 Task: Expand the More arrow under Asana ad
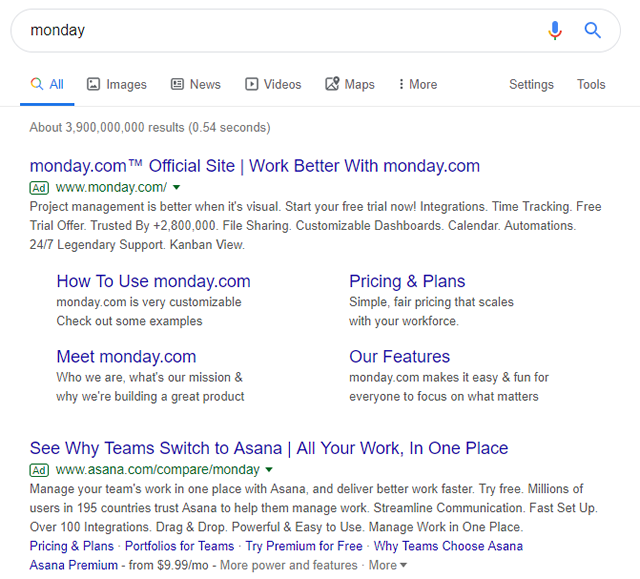pos(403,566)
